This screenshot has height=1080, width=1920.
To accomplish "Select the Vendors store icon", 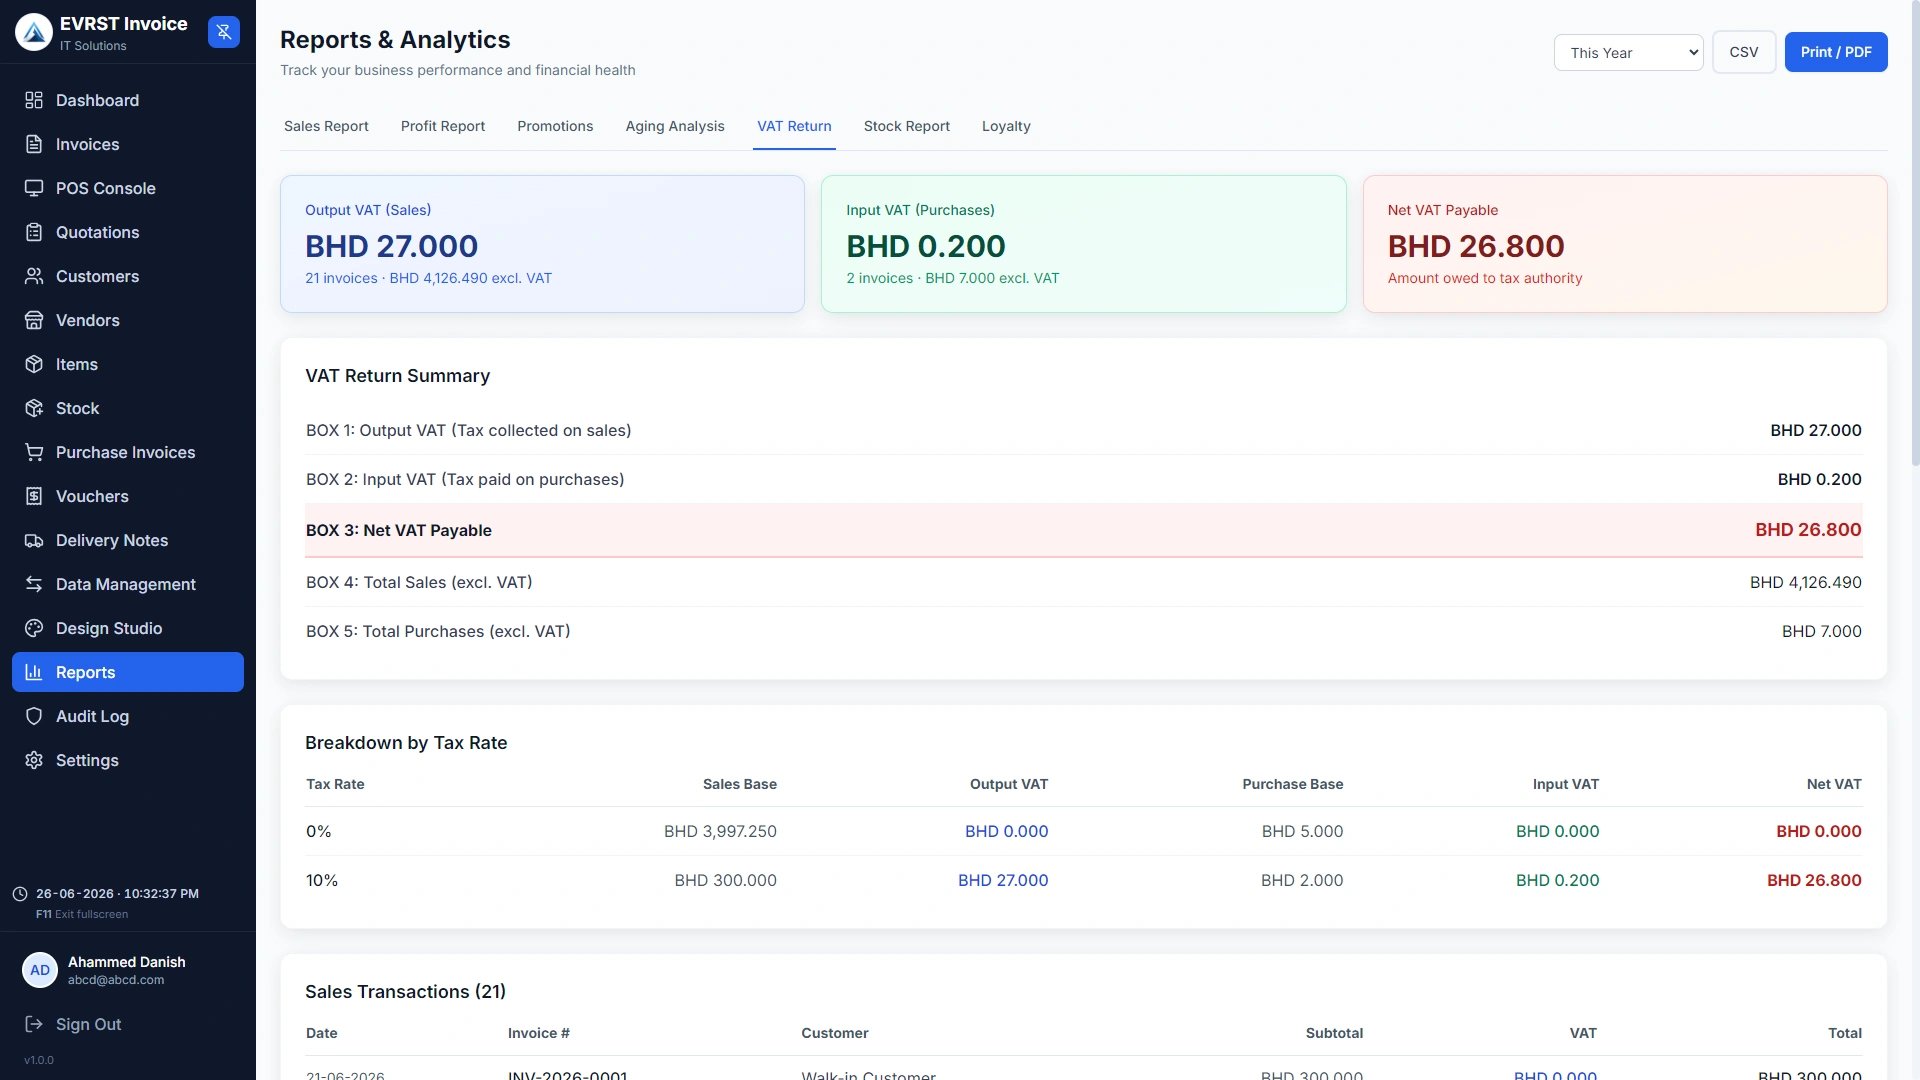I will tap(34, 320).
